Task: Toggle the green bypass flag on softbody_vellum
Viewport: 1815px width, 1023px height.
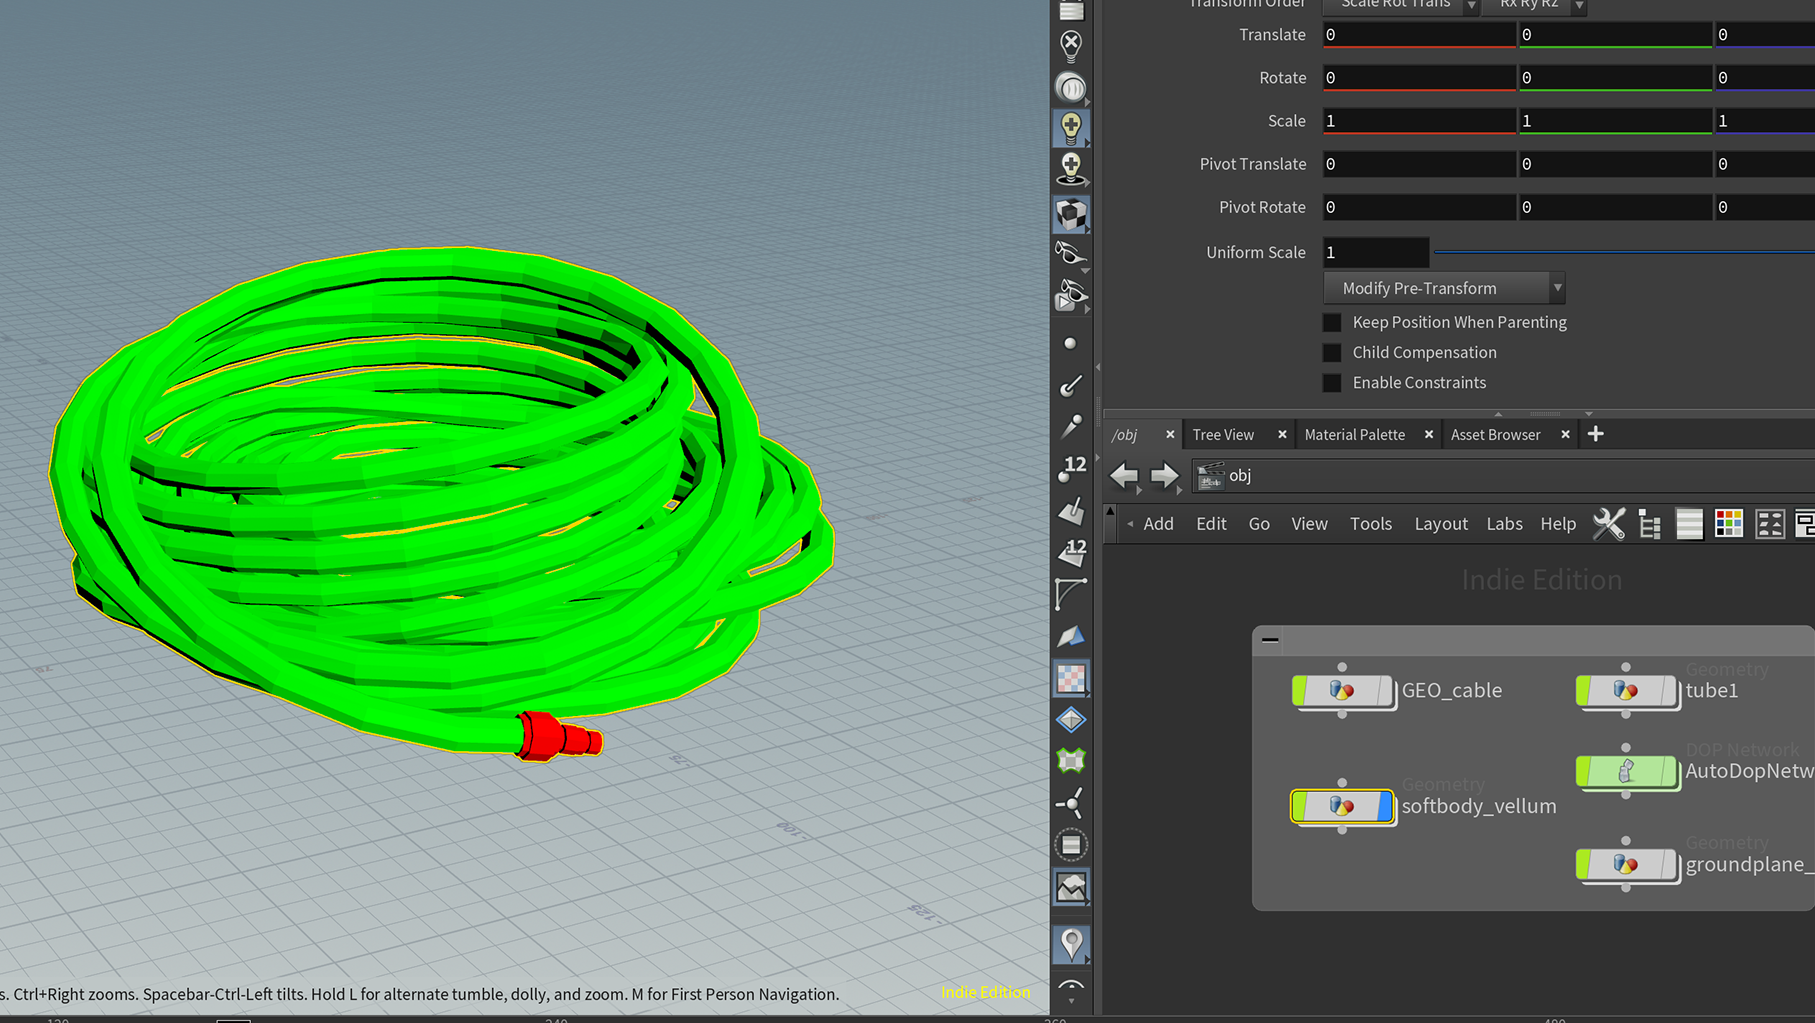Action: coord(1300,806)
